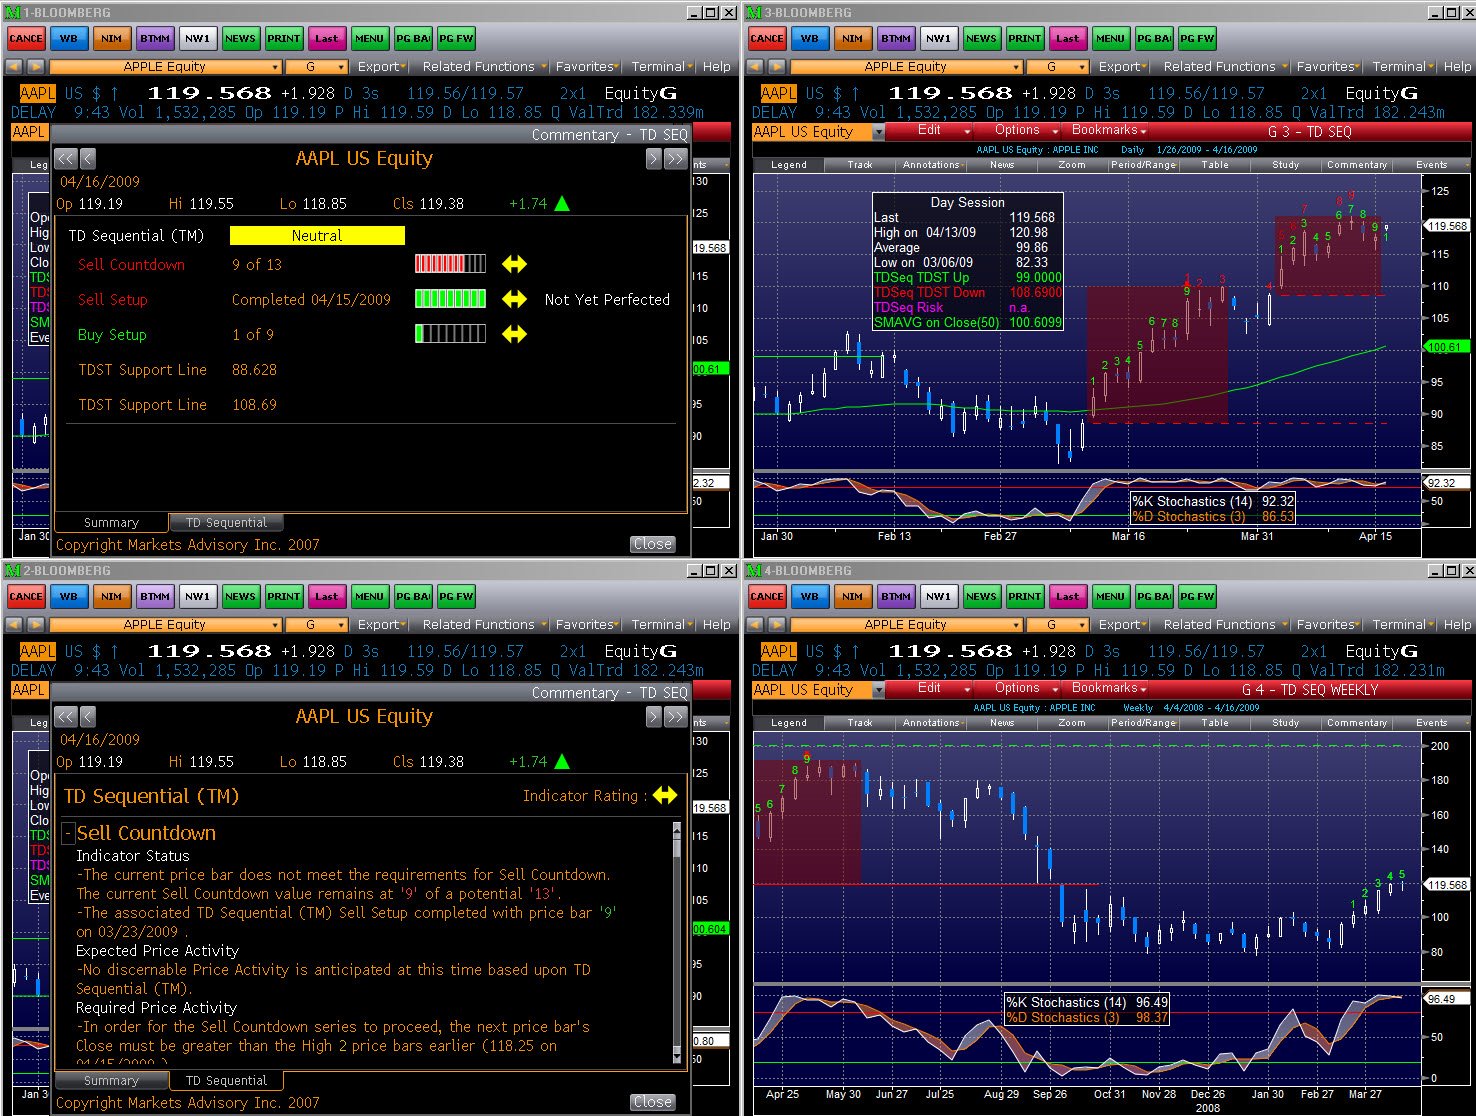Open Terminal dropdown in 4-BLOOMBERG window
1476x1116 pixels.
1403,624
